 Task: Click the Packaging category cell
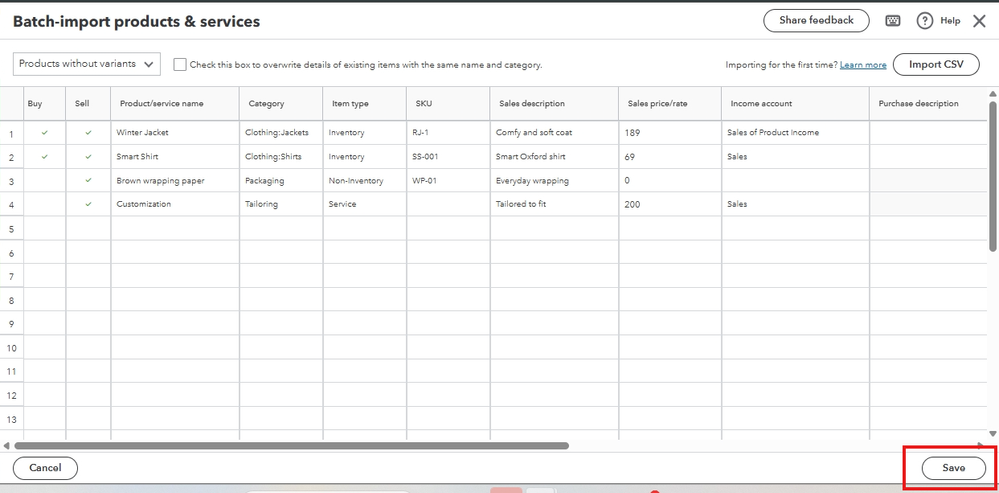pyautogui.click(x=281, y=180)
